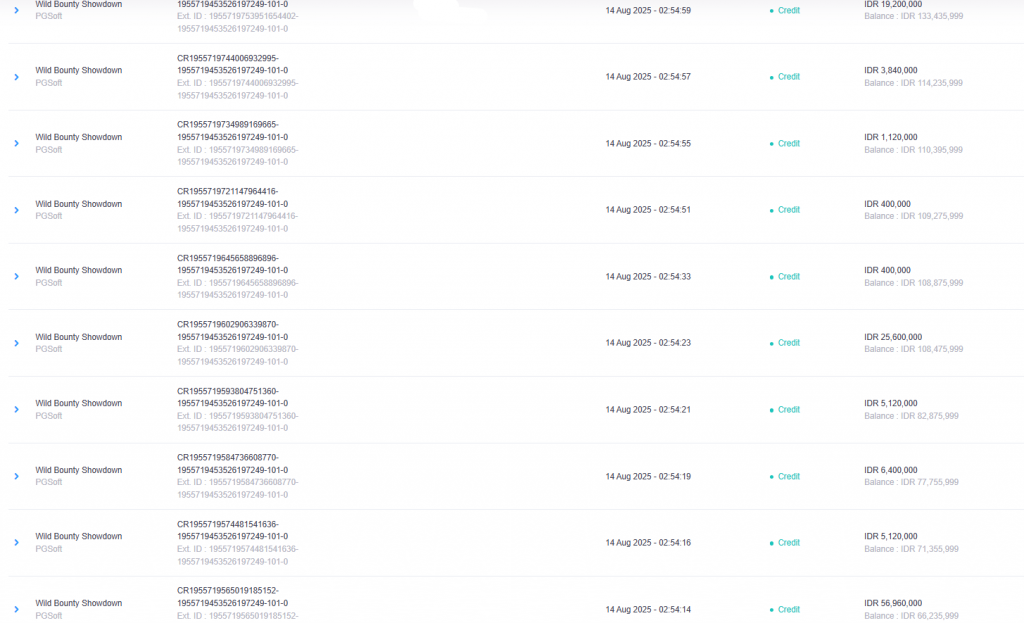Select transaction ID CR1955719602906339870
Image resolution: width=1024 pixels, height=623 pixels.
tap(227, 325)
